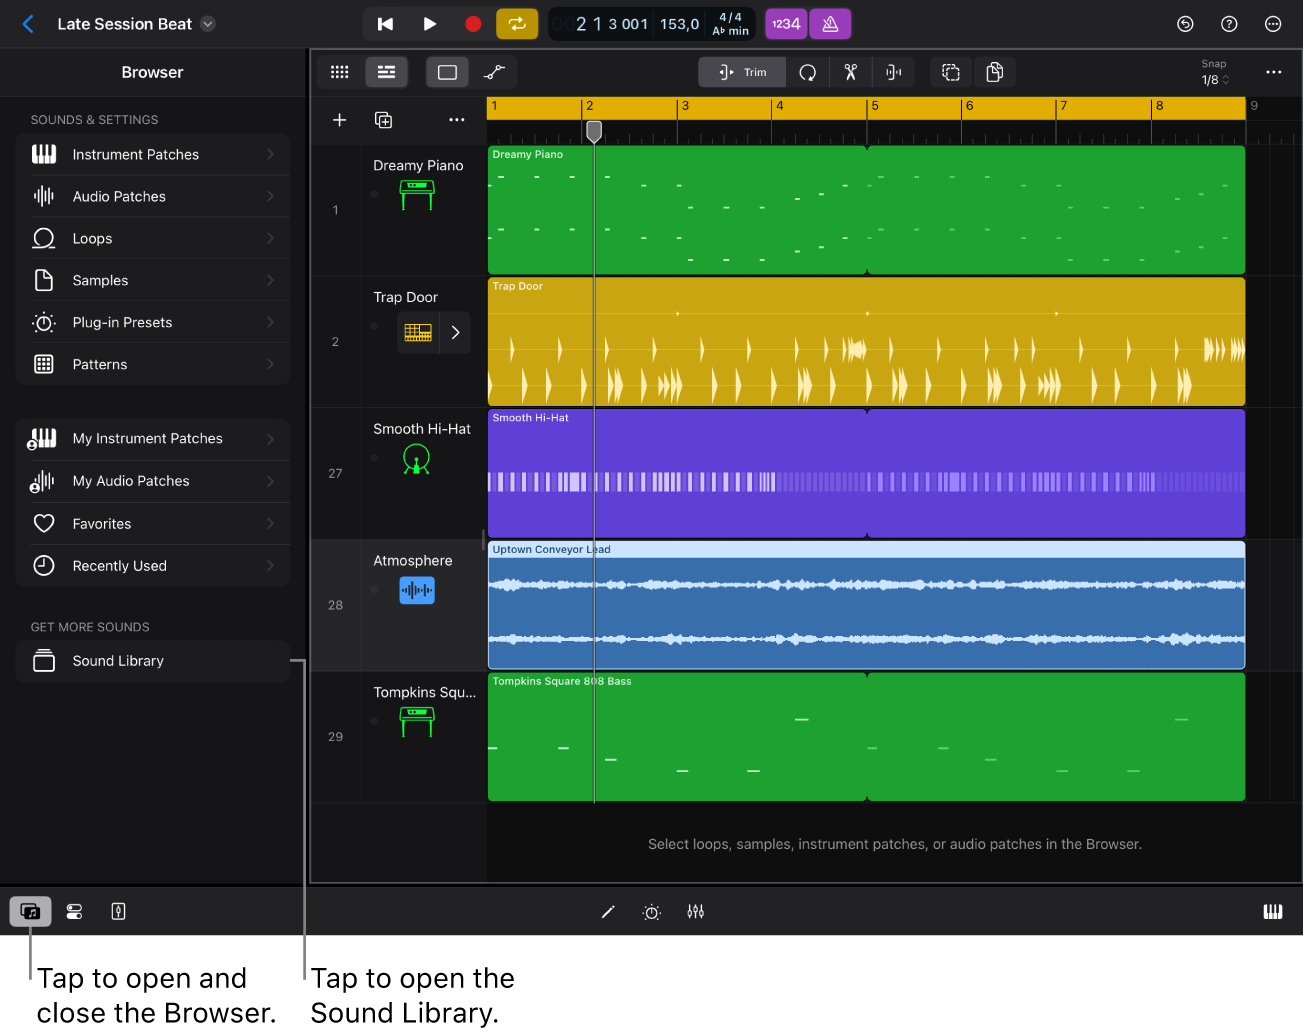The image size is (1304, 1036).
Task: Open Instrument Patches in the Browser
Action: (153, 154)
